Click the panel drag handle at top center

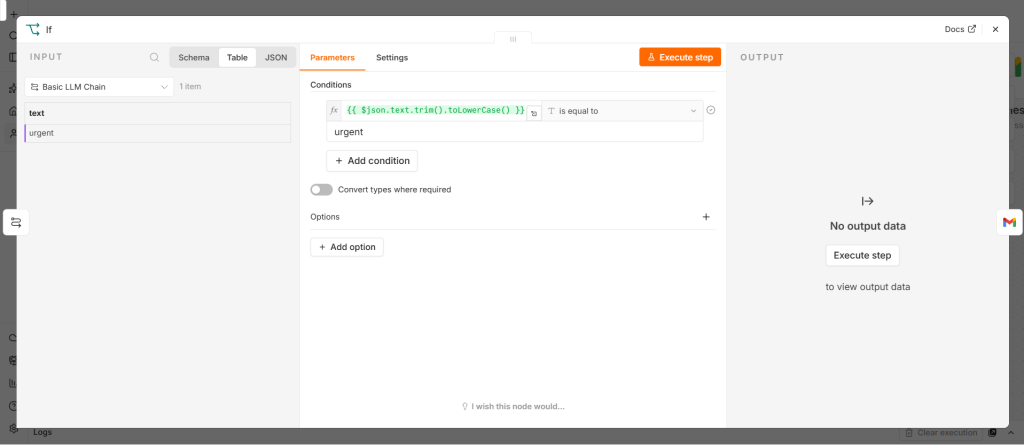(513, 39)
